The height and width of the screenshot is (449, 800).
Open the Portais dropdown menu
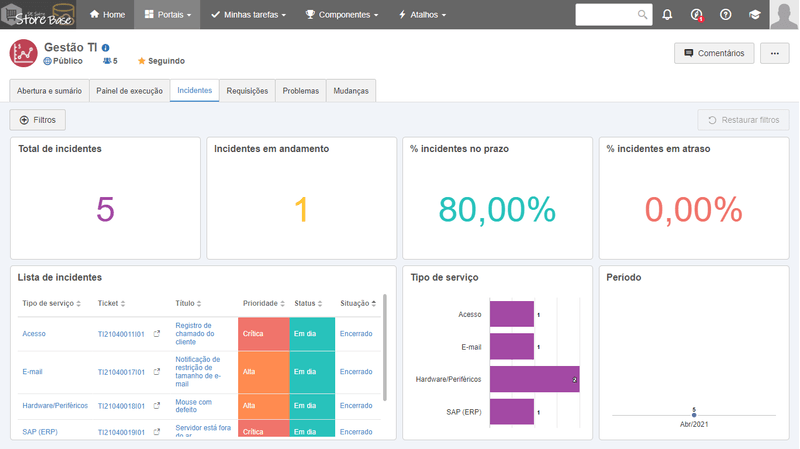coord(167,15)
